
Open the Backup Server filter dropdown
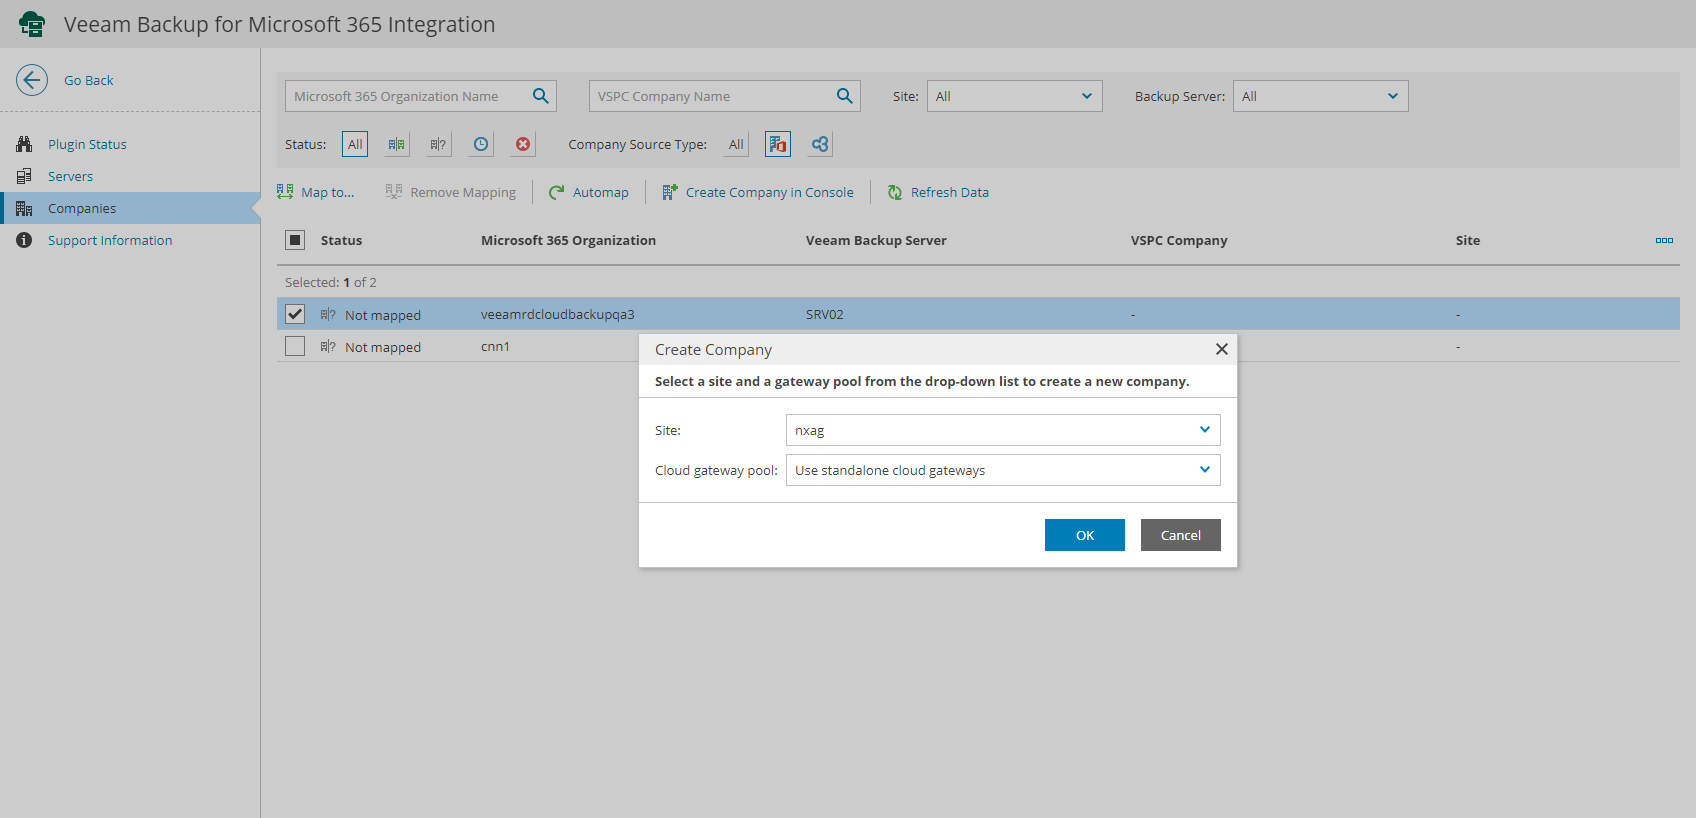click(x=1320, y=96)
